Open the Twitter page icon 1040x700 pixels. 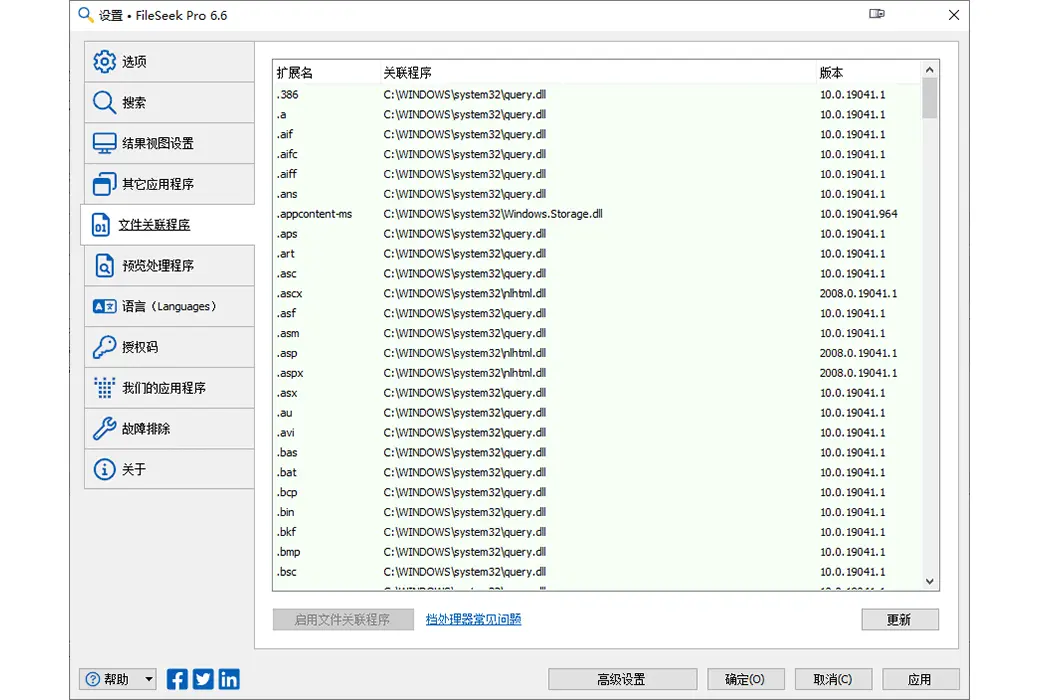pyautogui.click(x=203, y=679)
